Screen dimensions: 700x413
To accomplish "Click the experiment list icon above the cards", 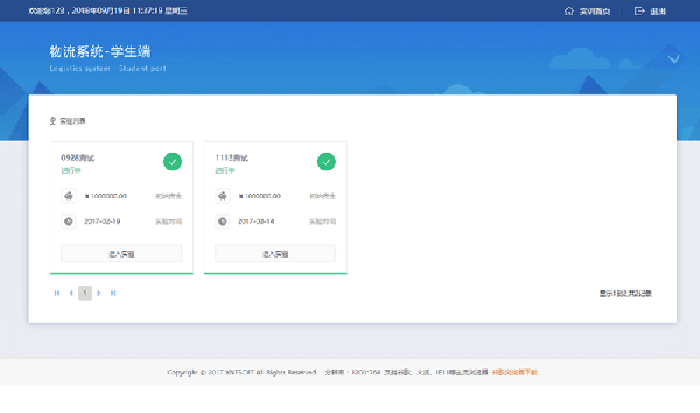I will click(x=53, y=121).
